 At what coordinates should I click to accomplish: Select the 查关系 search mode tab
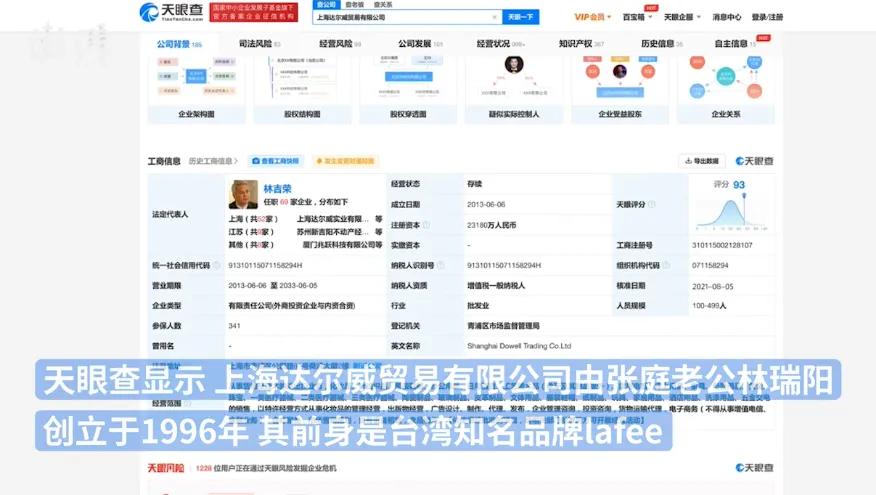point(383,4)
